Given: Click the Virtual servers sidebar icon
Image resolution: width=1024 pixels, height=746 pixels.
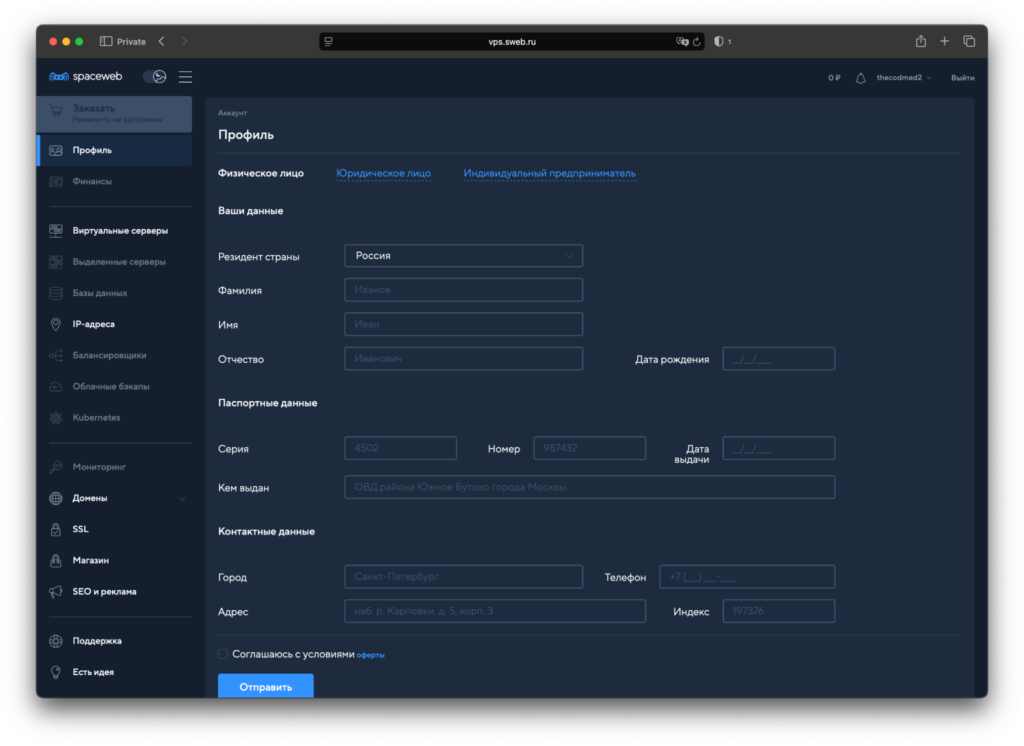Looking at the screenshot, I should pyautogui.click(x=56, y=231).
